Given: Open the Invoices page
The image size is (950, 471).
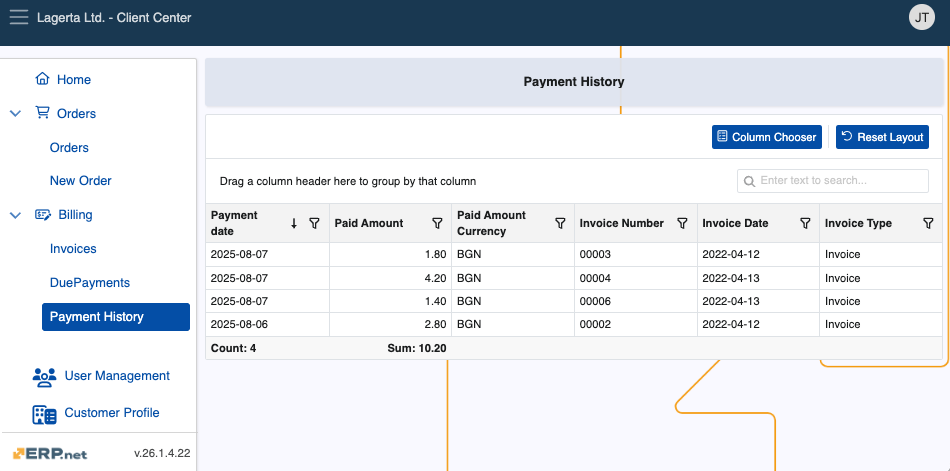Looking at the screenshot, I should (73, 249).
